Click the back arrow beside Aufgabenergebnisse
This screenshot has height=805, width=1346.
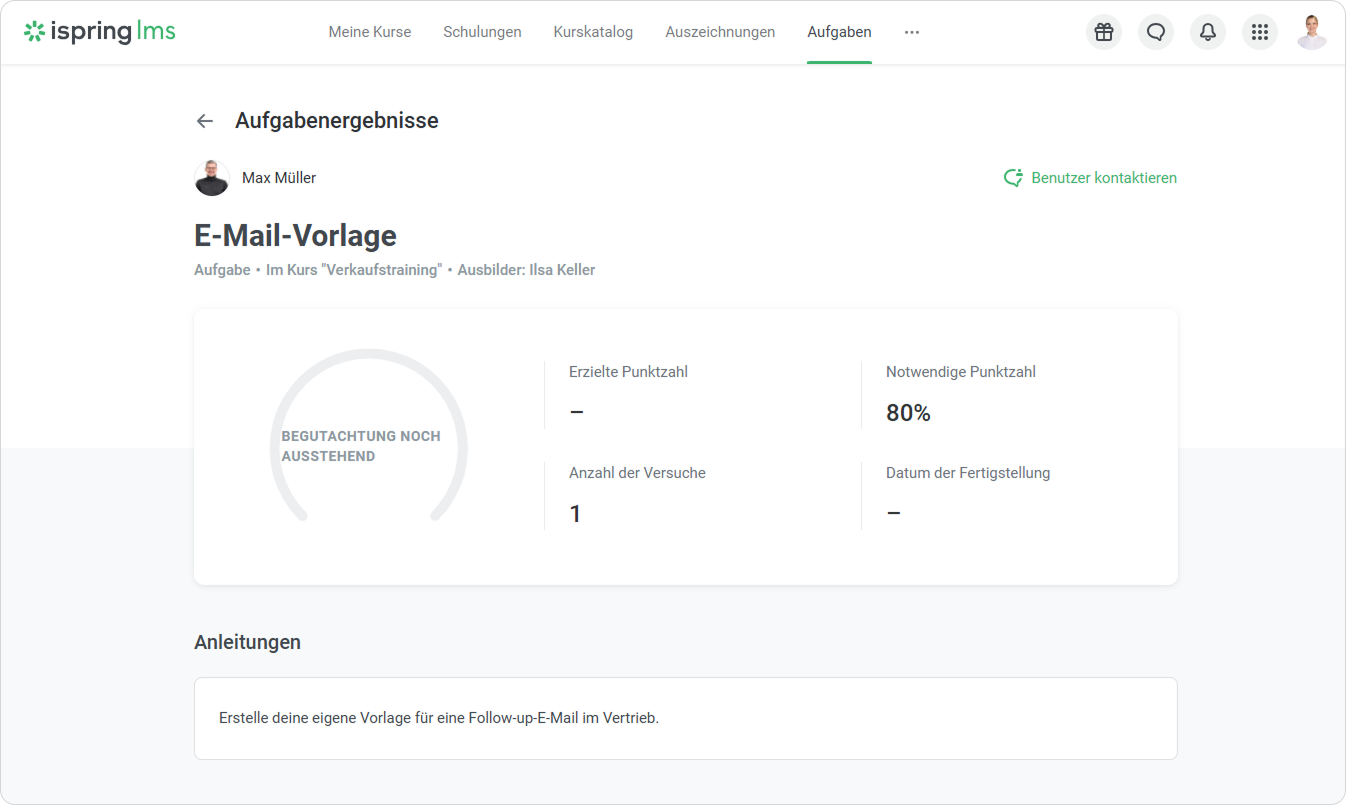[x=205, y=121]
